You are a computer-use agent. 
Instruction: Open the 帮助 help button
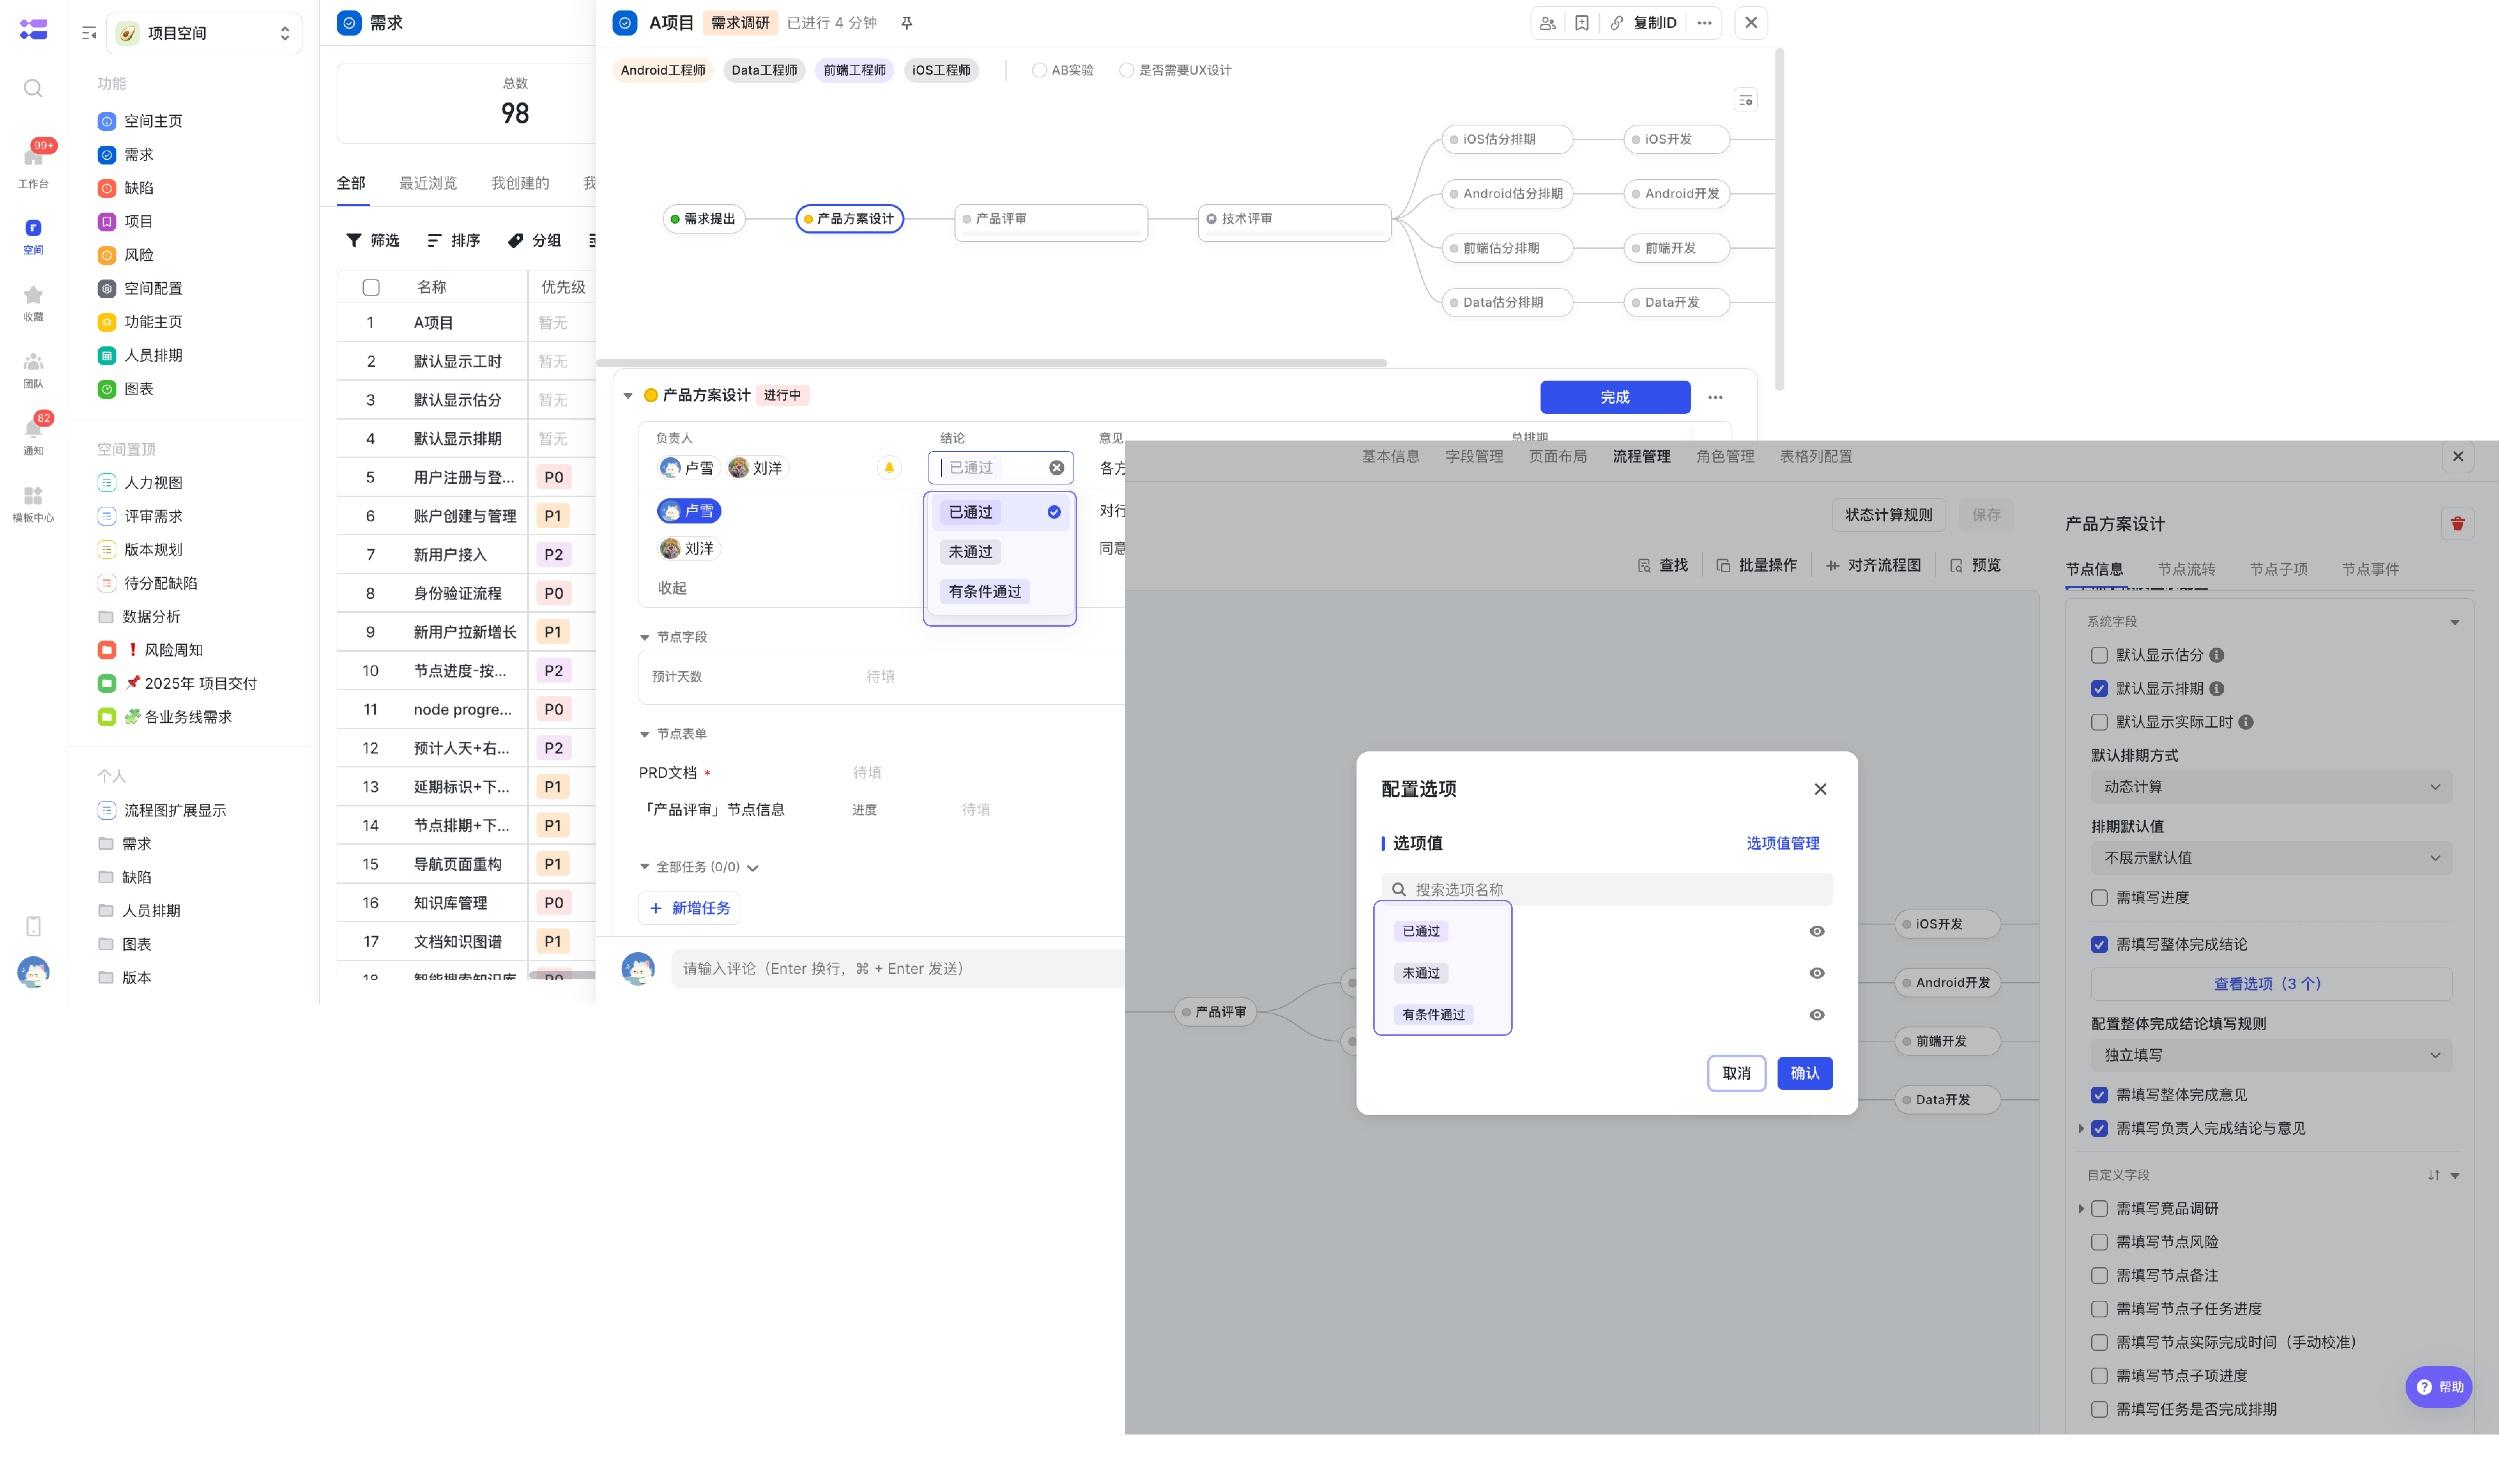point(2439,1387)
